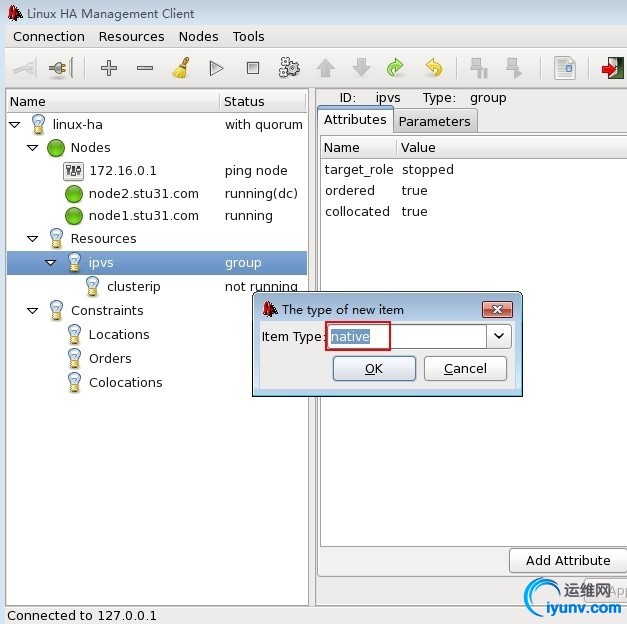Collapse the ipvs group branch
Viewport: 627px width, 624px height.
[x=50, y=263]
